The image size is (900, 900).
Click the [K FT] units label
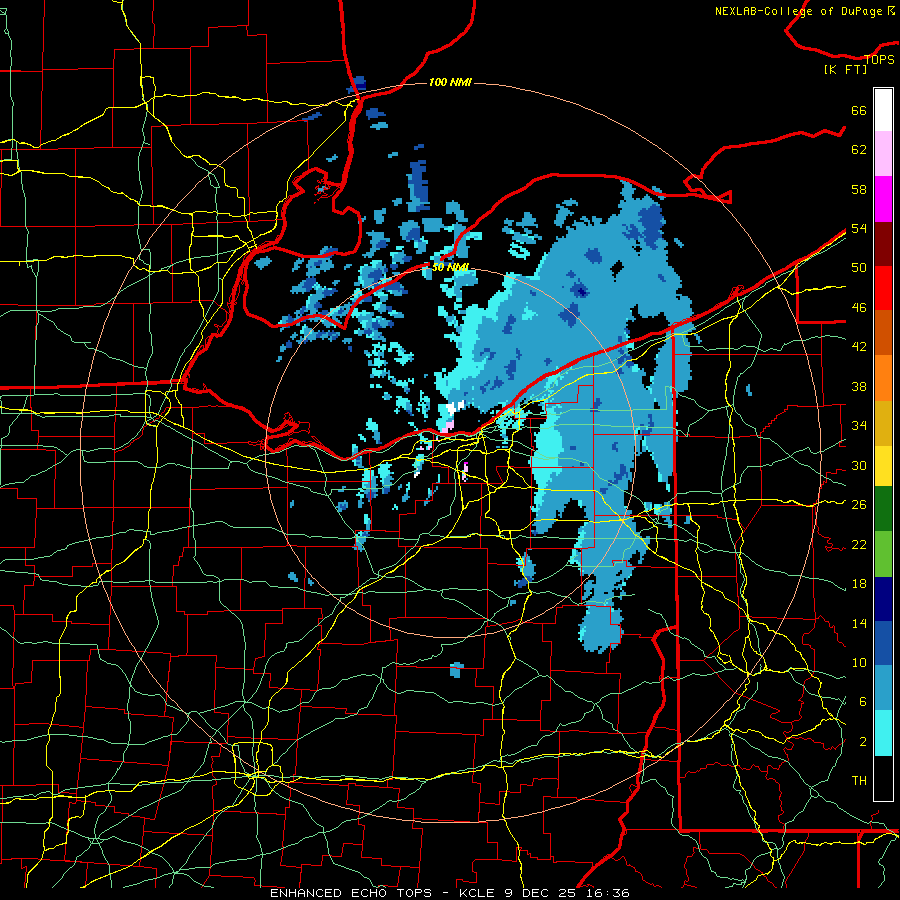point(845,69)
